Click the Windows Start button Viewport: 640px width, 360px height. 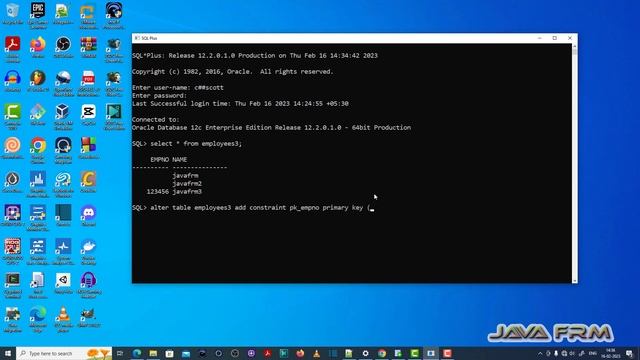click(8, 353)
